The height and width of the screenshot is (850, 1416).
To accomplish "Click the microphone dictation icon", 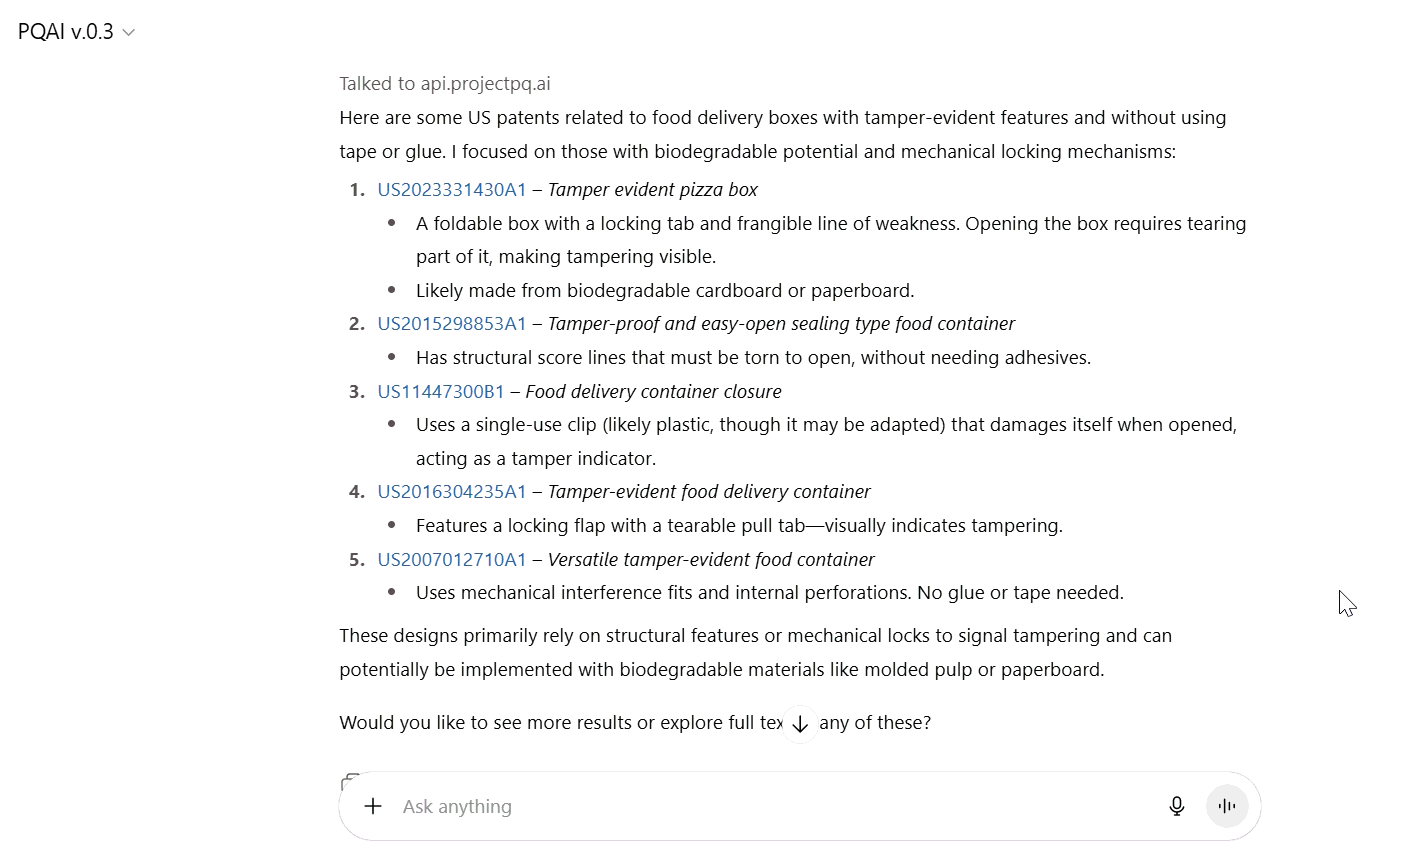I will point(1177,806).
